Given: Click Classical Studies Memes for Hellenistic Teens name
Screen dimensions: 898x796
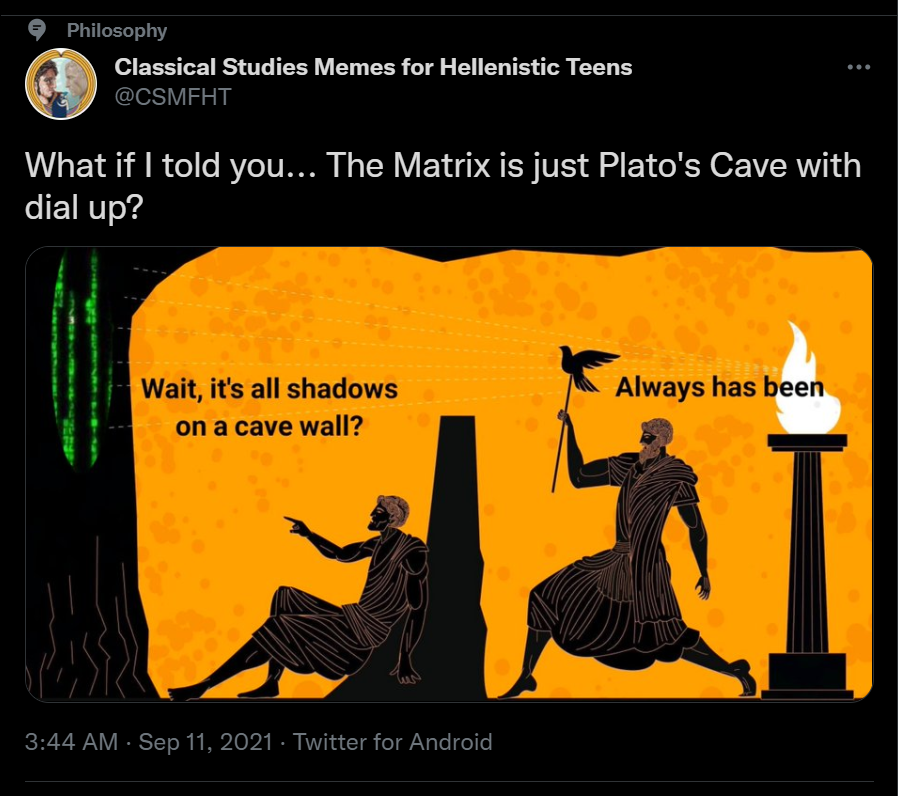Looking at the screenshot, I should click(373, 67).
